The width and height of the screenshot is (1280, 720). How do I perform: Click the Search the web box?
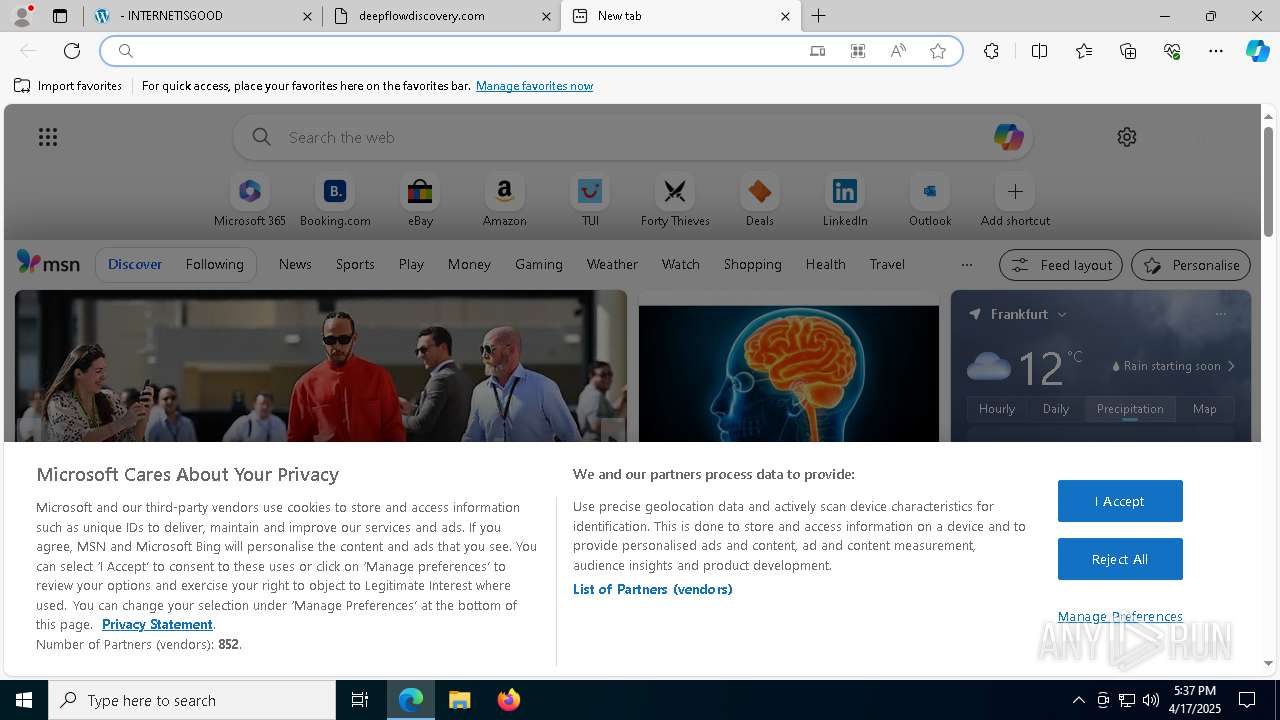click(x=632, y=137)
